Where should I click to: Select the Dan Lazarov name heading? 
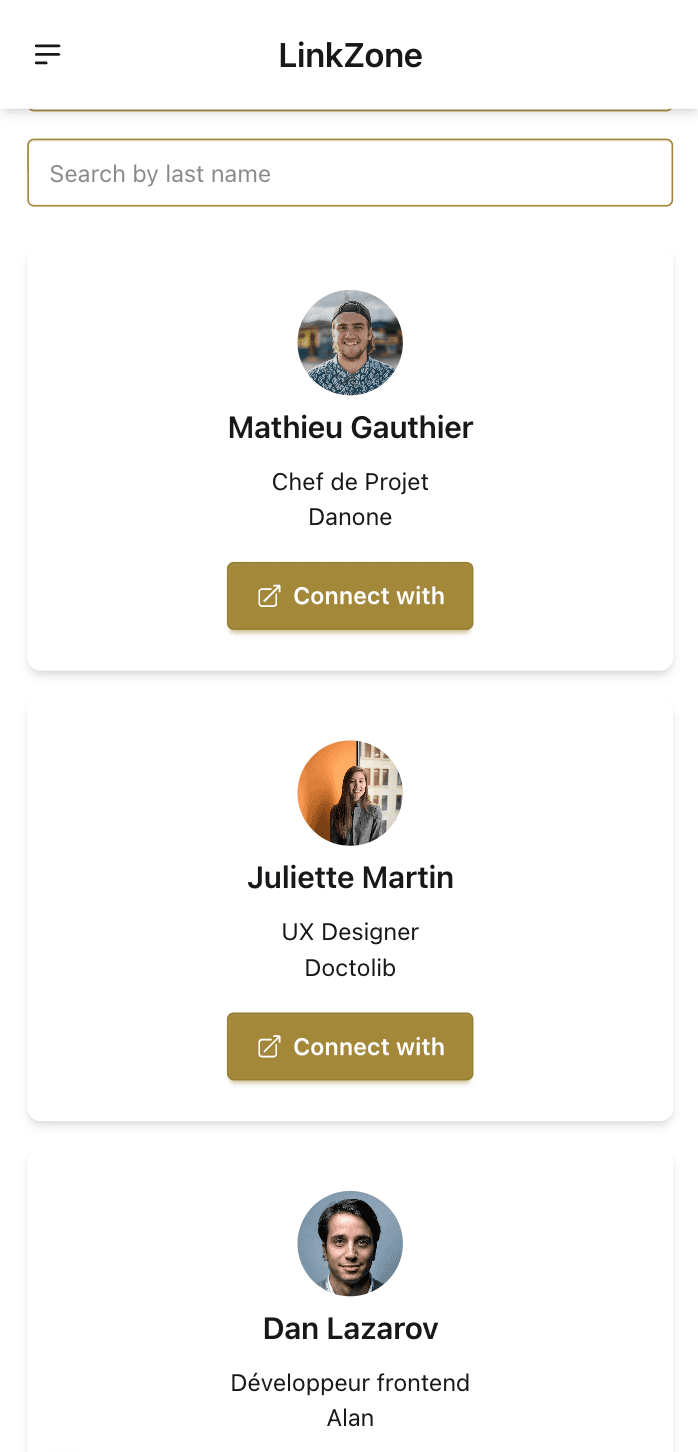[x=350, y=1329]
